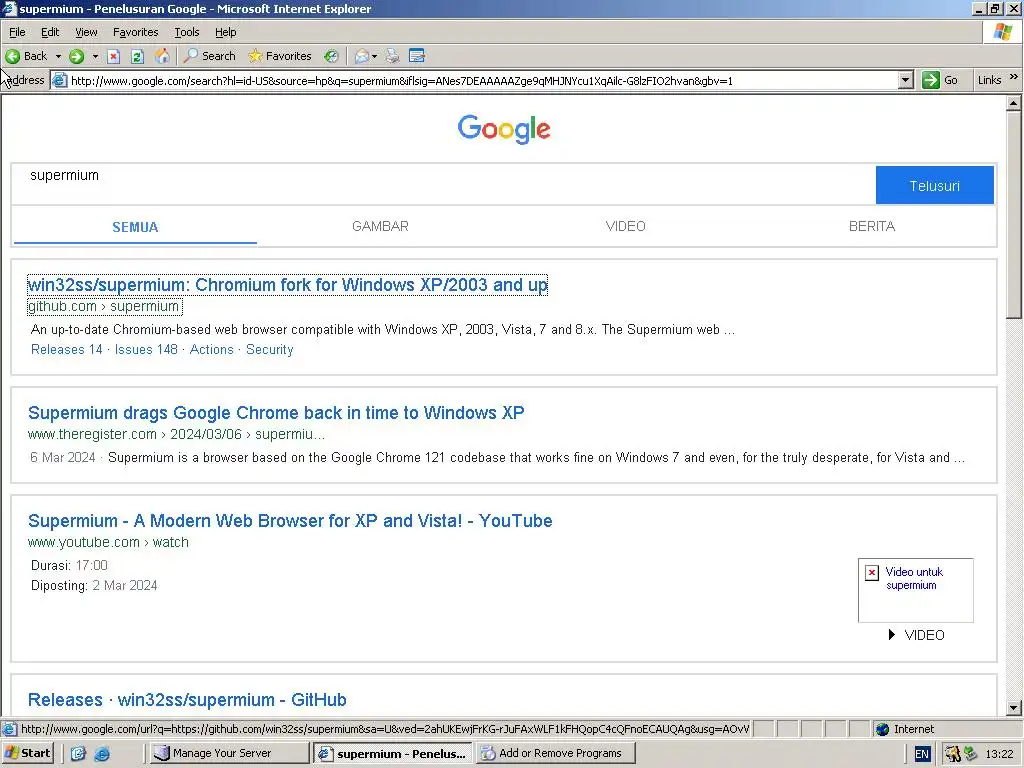Open win32ss/supermium Chromium fork result
The width and height of the screenshot is (1024, 768).
287,285
